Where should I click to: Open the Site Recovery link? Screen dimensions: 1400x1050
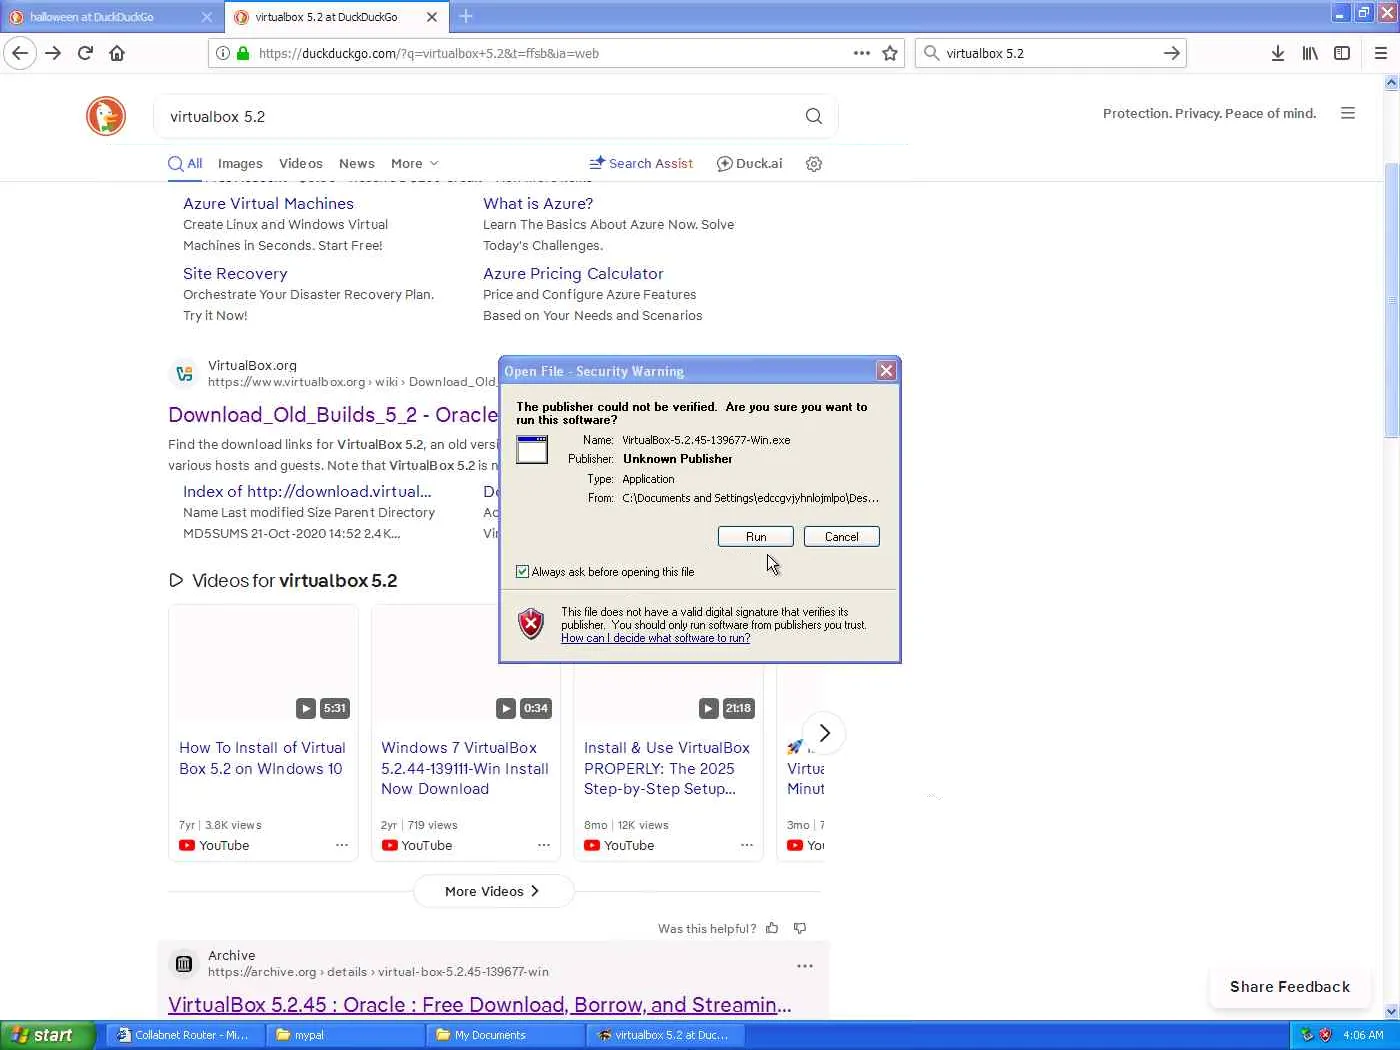[x=235, y=273]
